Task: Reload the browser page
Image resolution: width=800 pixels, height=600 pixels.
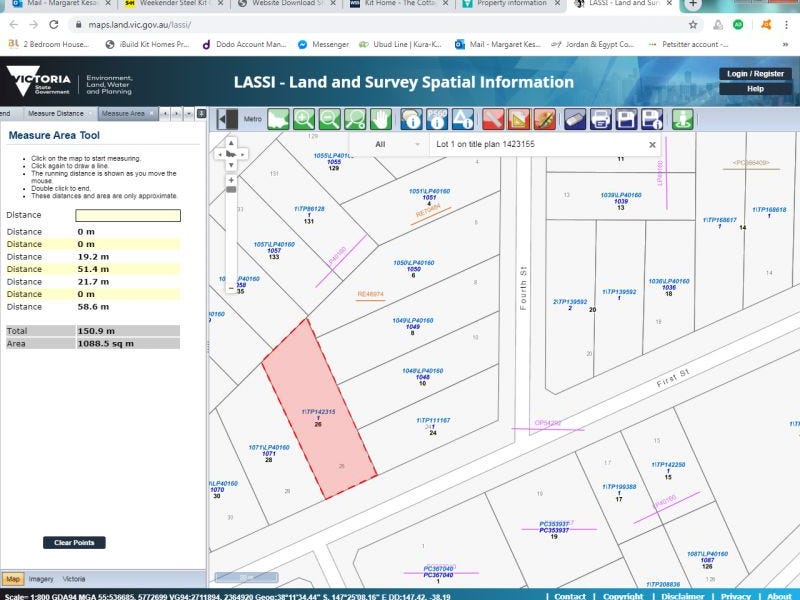Action: coord(54,24)
